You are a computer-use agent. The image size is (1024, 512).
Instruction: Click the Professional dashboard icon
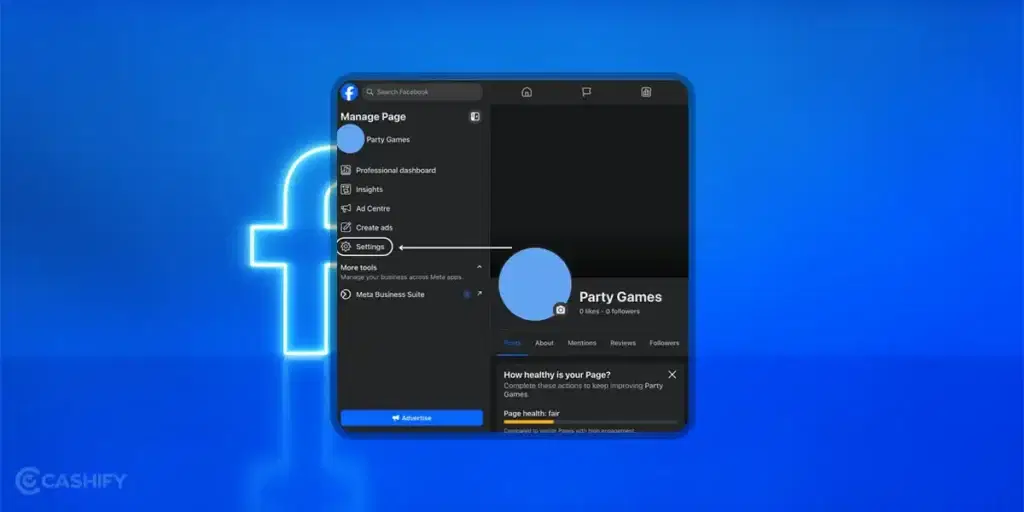coord(345,170)
